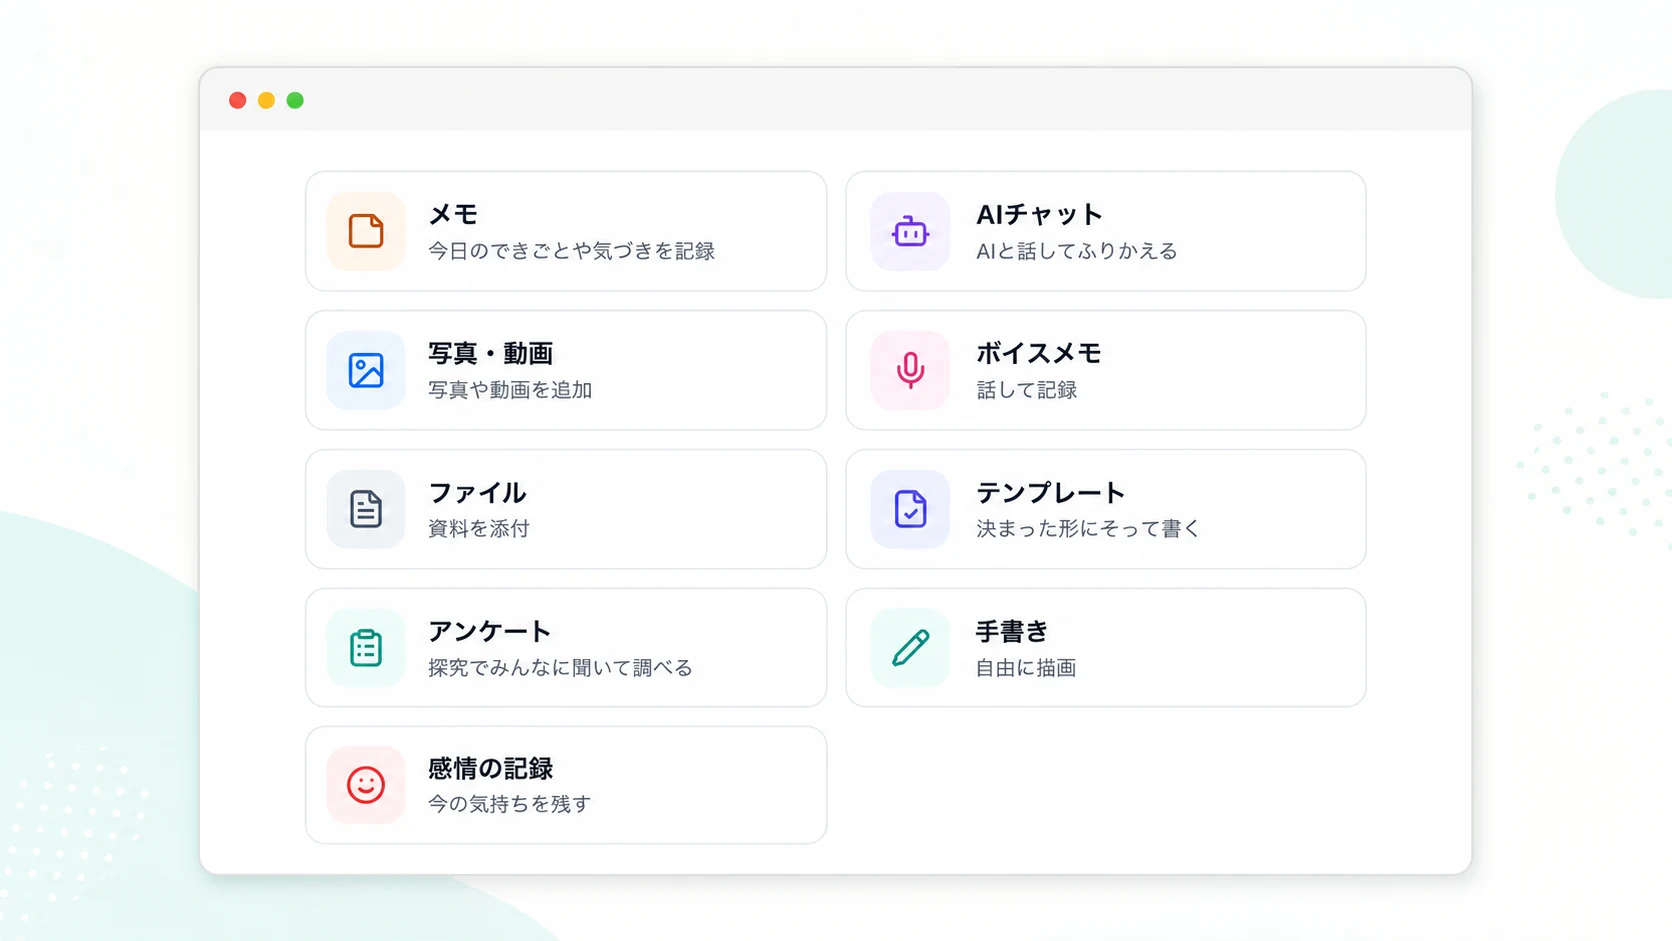The width and height of the screenshot is (1672, 941).
Task: Click the purple robot AI chat icon
Action: click(x=910, y=231)
